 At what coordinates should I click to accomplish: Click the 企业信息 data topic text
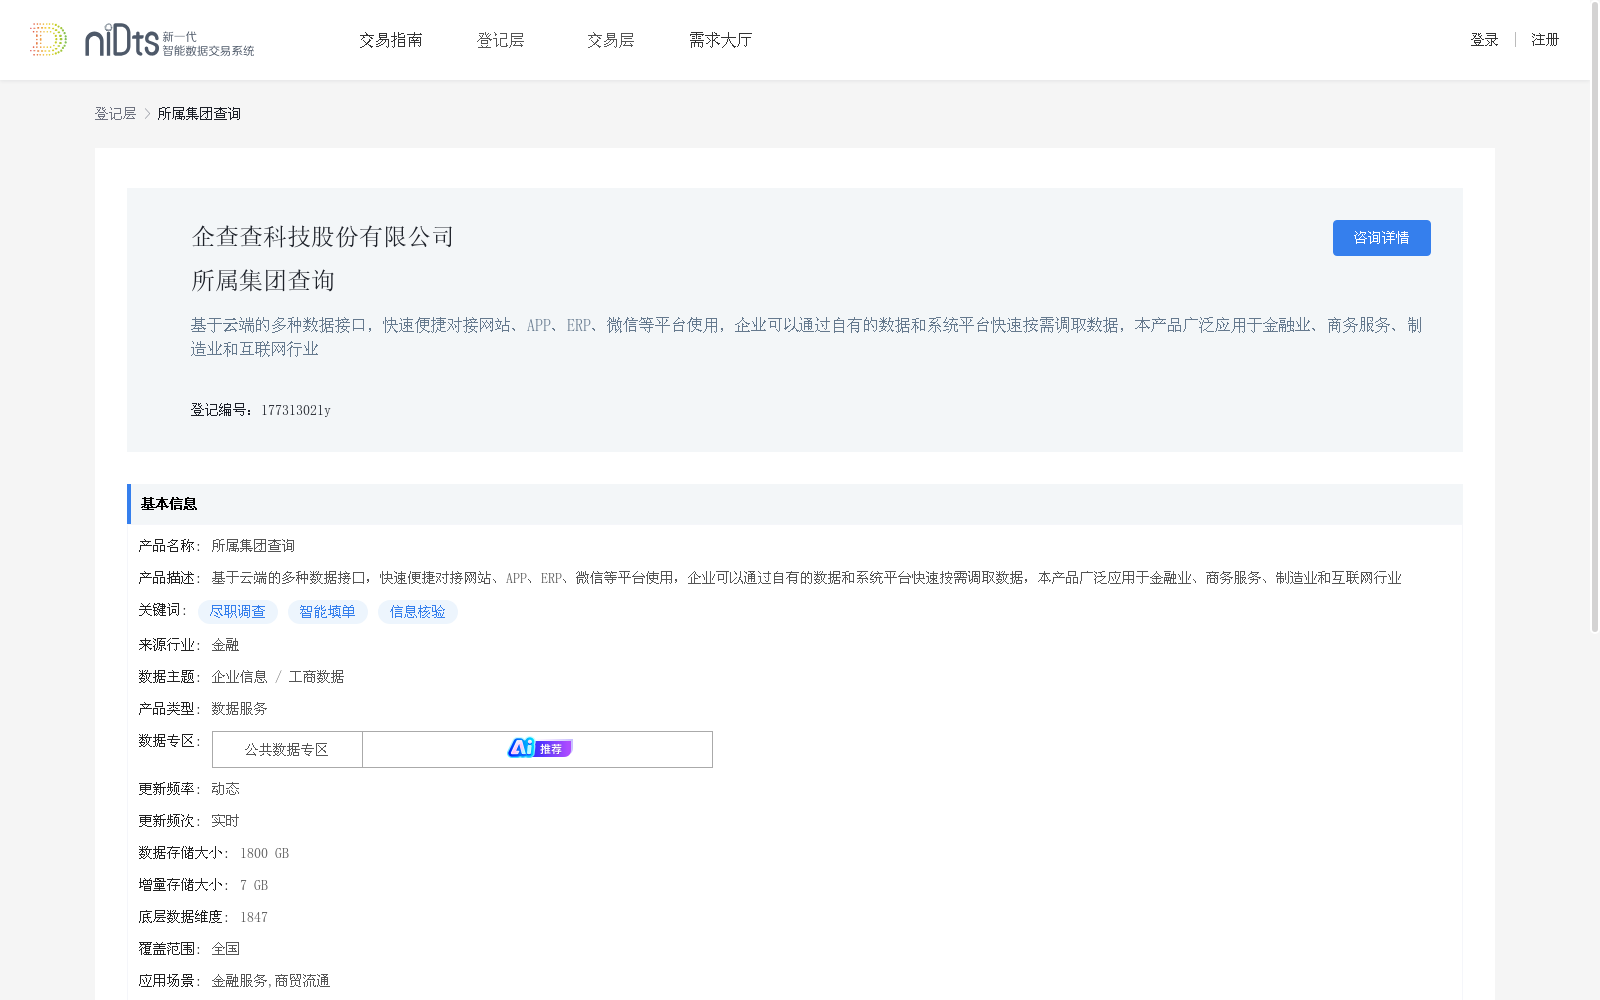coord(239,677)
